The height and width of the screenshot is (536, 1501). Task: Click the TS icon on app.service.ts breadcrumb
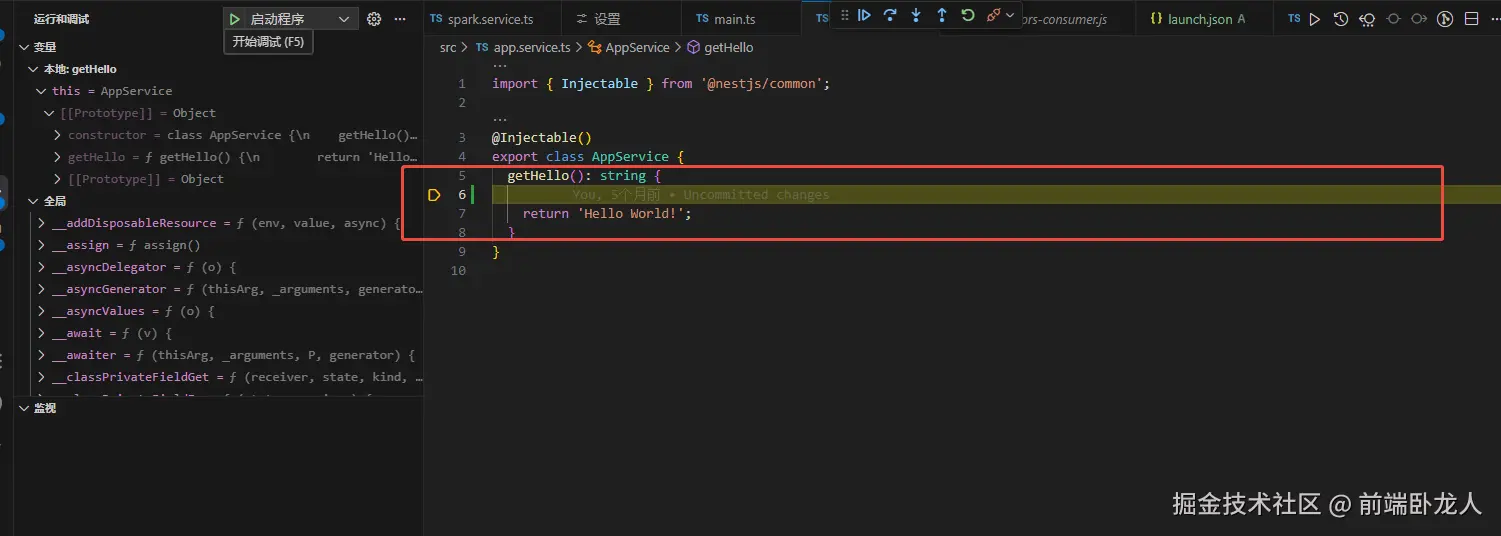(x=482, y=47)
